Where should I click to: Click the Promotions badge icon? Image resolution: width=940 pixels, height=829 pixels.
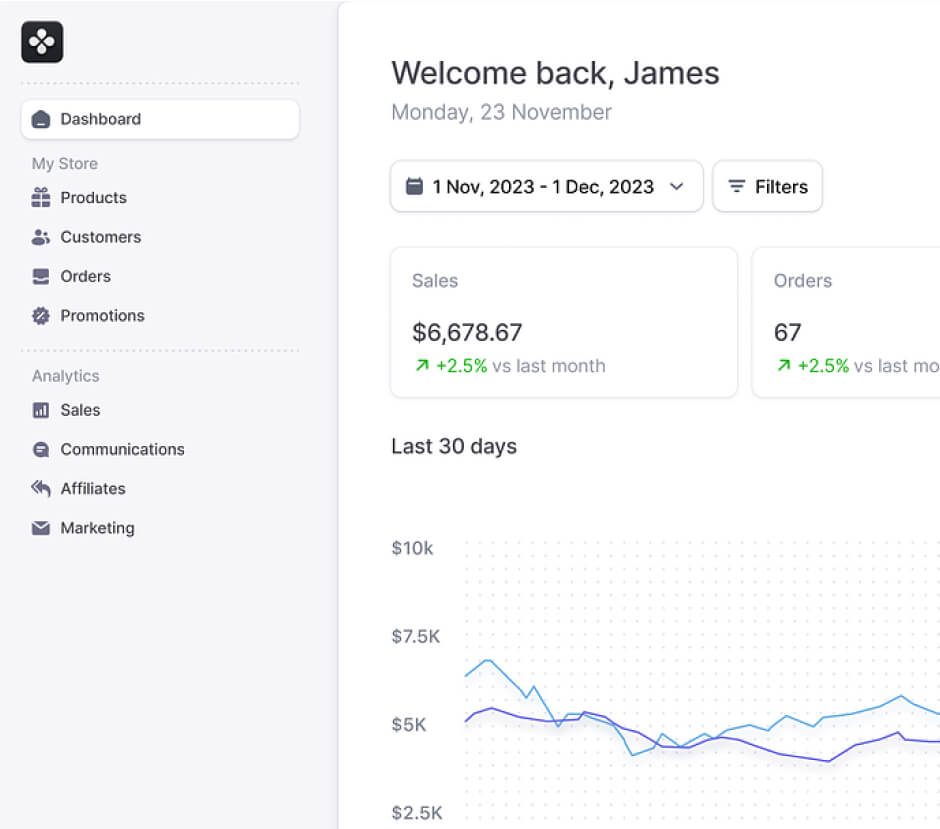point(41,316)
